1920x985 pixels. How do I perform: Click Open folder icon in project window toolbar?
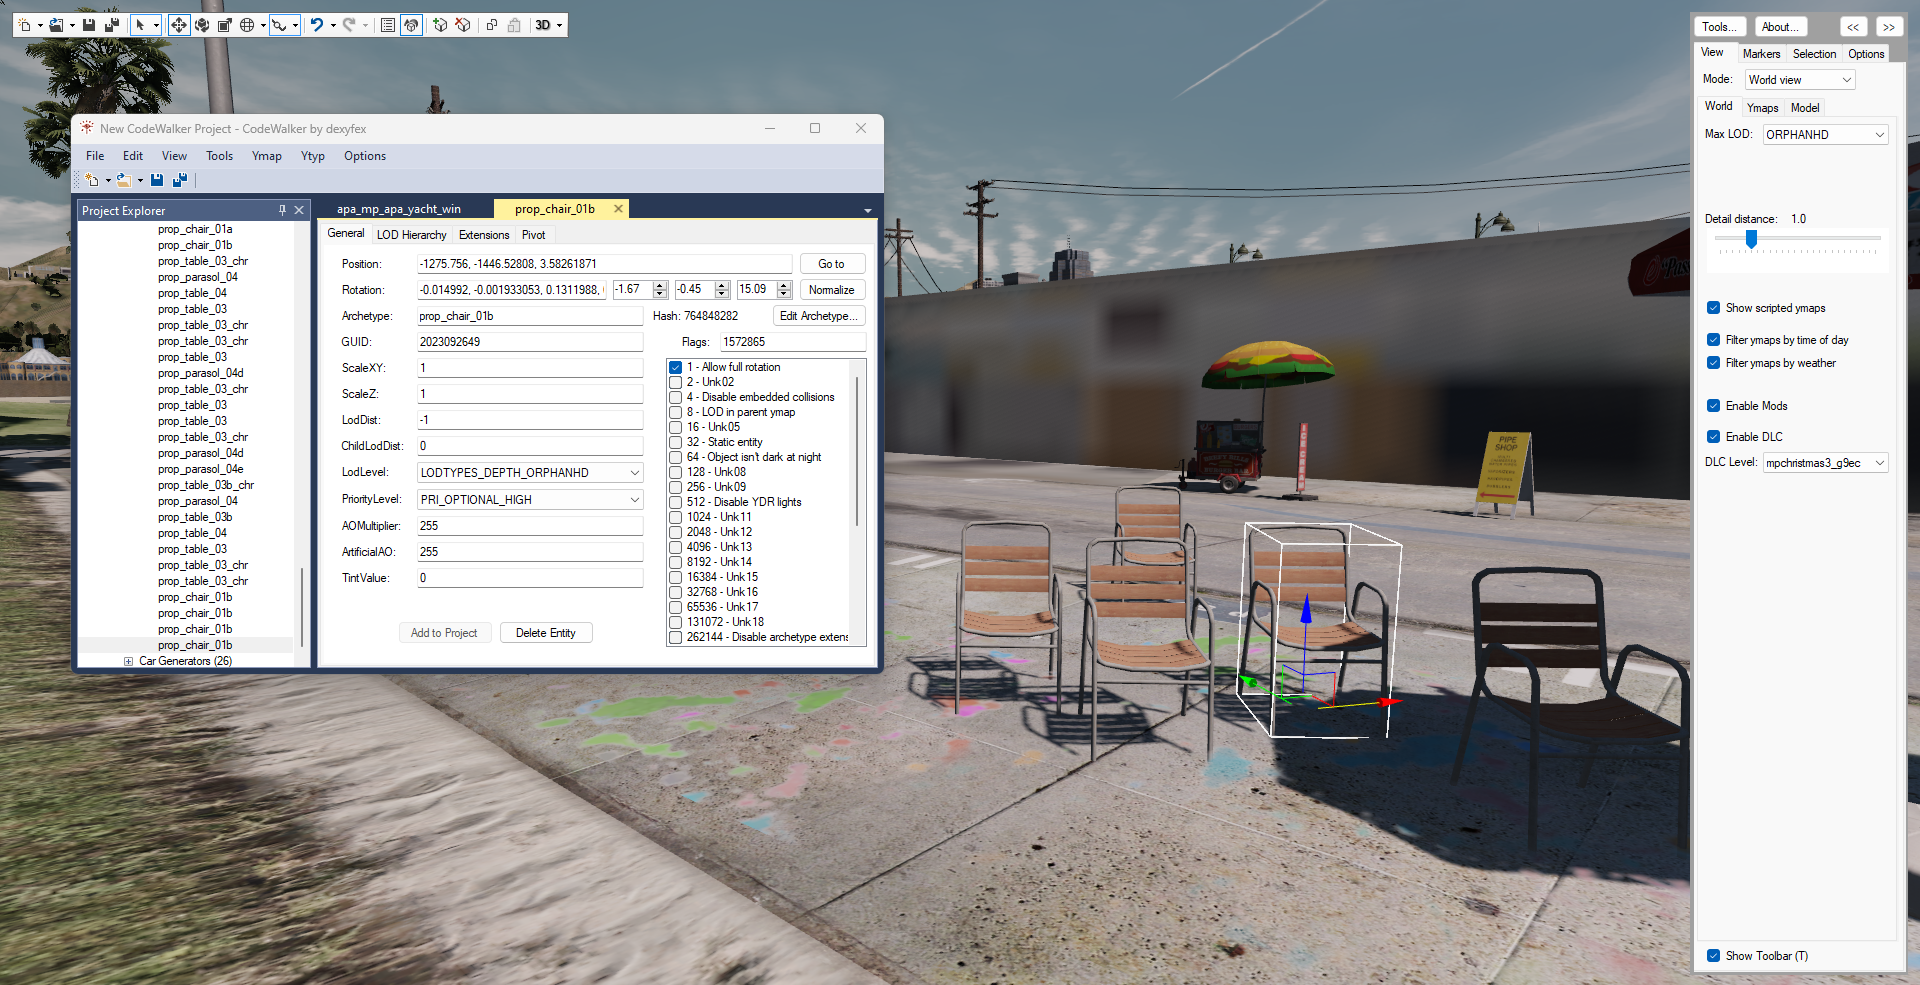(124, 180)
